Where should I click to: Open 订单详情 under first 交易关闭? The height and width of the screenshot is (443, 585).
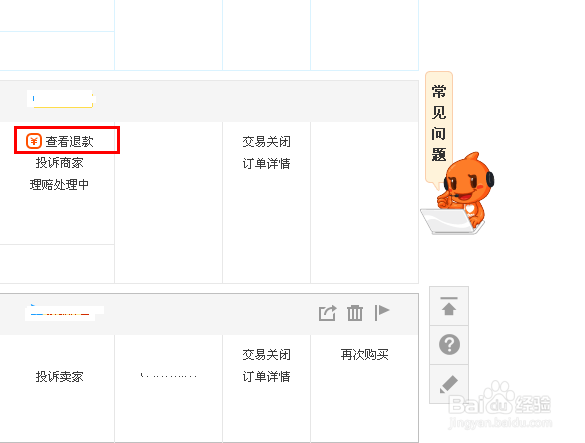pyautogui.click(x=266, y=163)
